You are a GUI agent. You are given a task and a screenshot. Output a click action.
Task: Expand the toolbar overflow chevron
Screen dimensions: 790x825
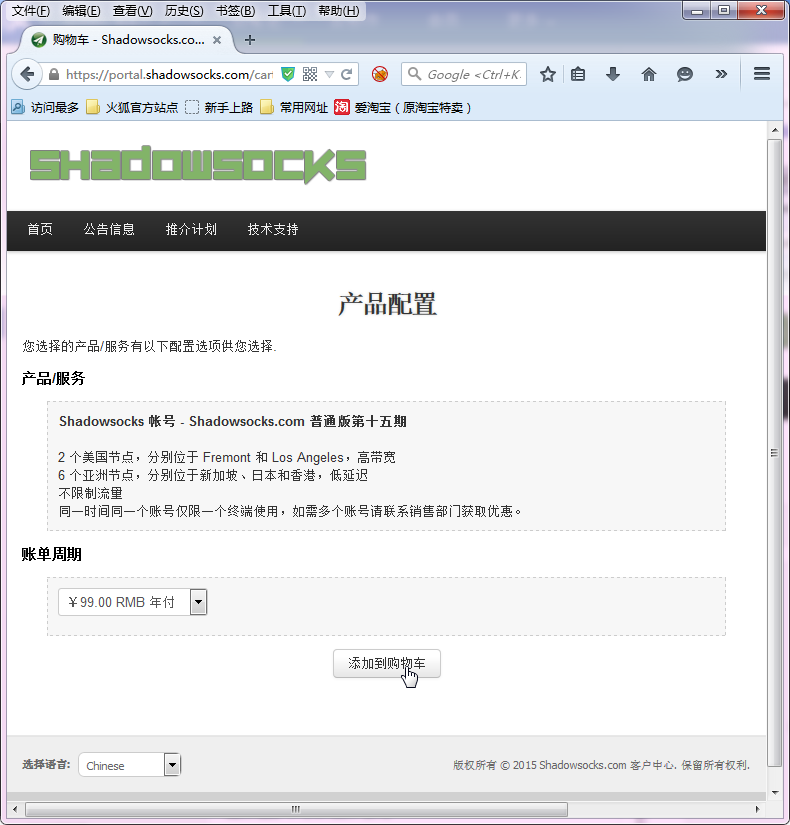click(x=721, y=74)
